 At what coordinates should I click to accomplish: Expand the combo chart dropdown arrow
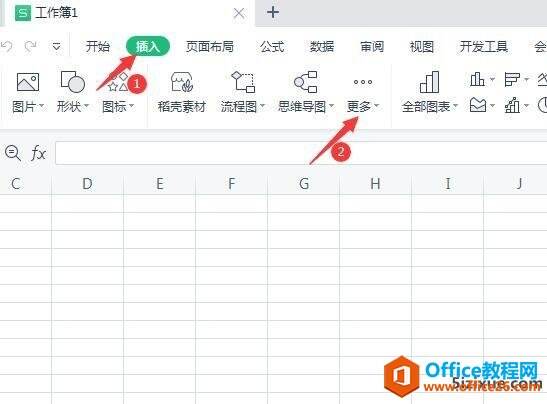pos(526,105)
